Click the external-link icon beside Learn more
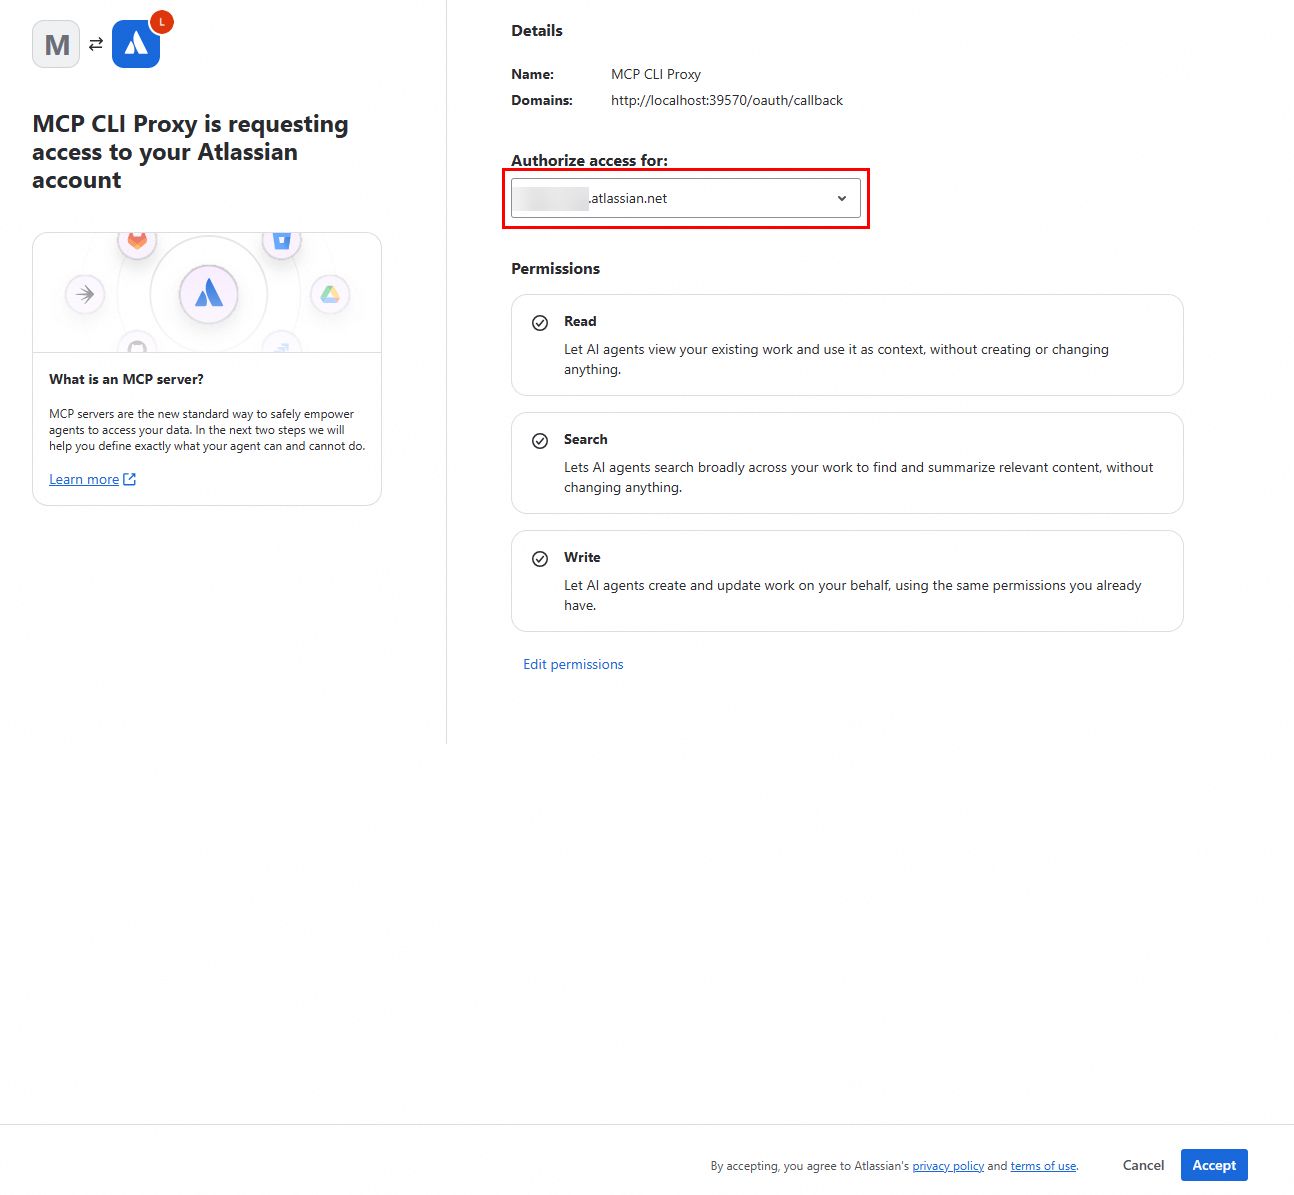Image resolution: width=1294 pixels, height=1195 pixels. coord(129,479)
